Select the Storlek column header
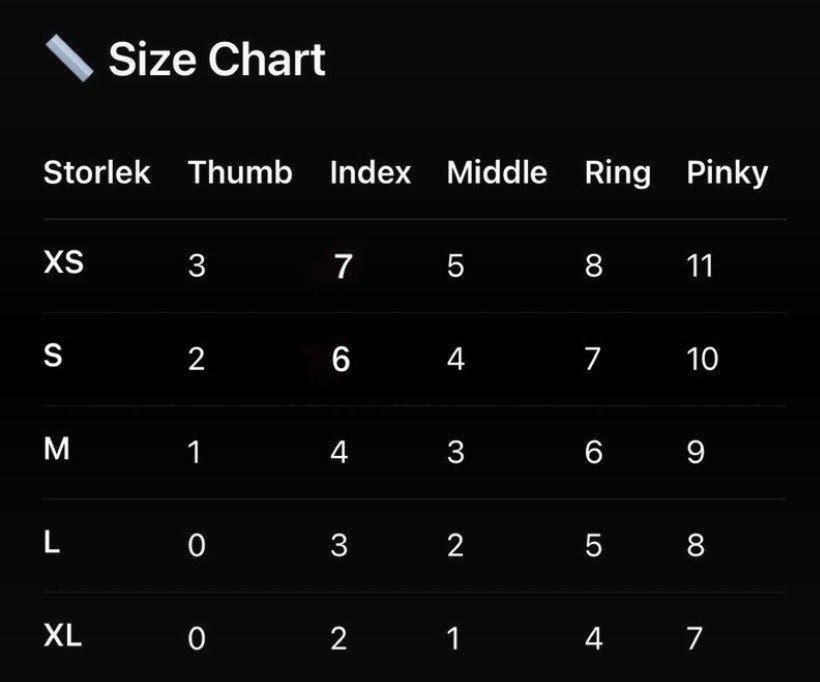Image resolution: width=820 pixels, height=682 pixels. (x=97, y=173)
